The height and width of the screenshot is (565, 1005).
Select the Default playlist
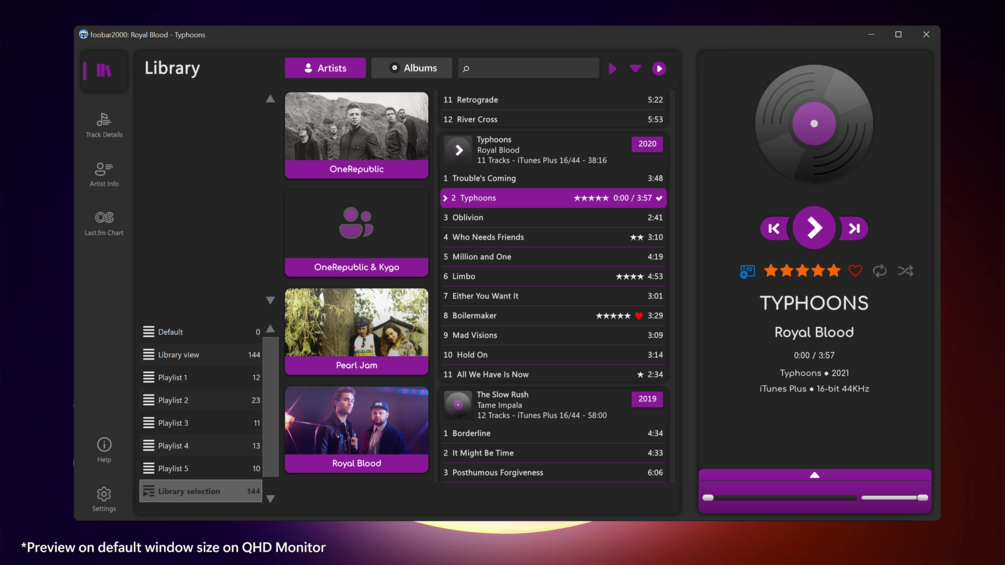201,332
